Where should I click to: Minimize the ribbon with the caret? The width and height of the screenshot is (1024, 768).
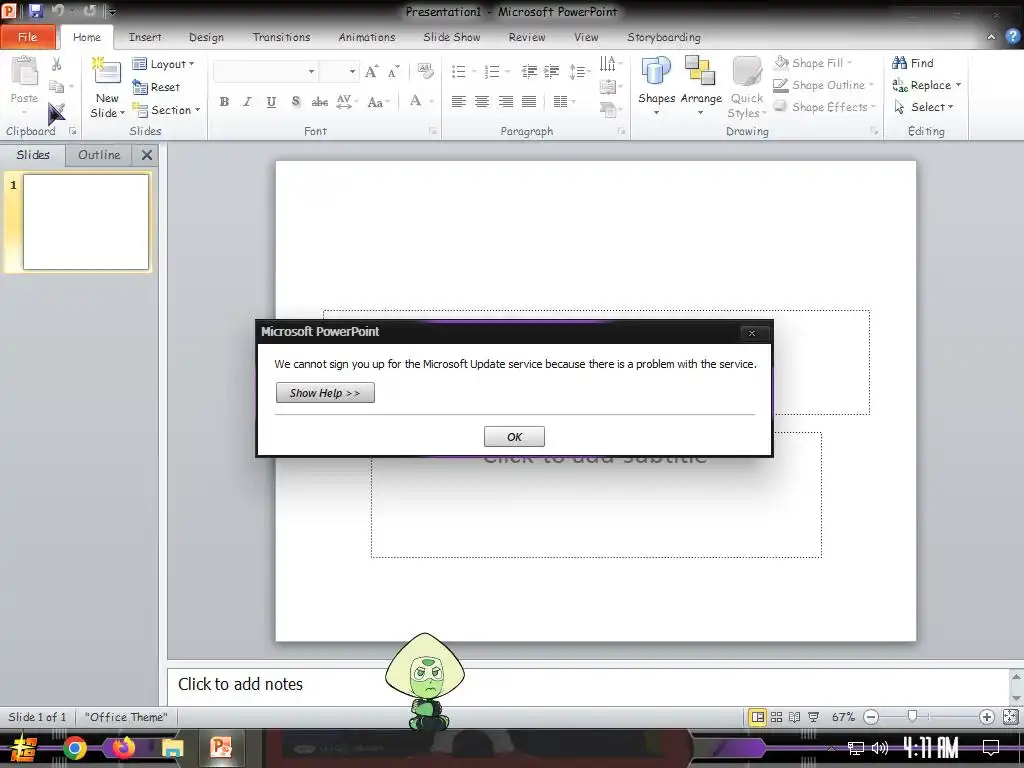coord(991,37)
